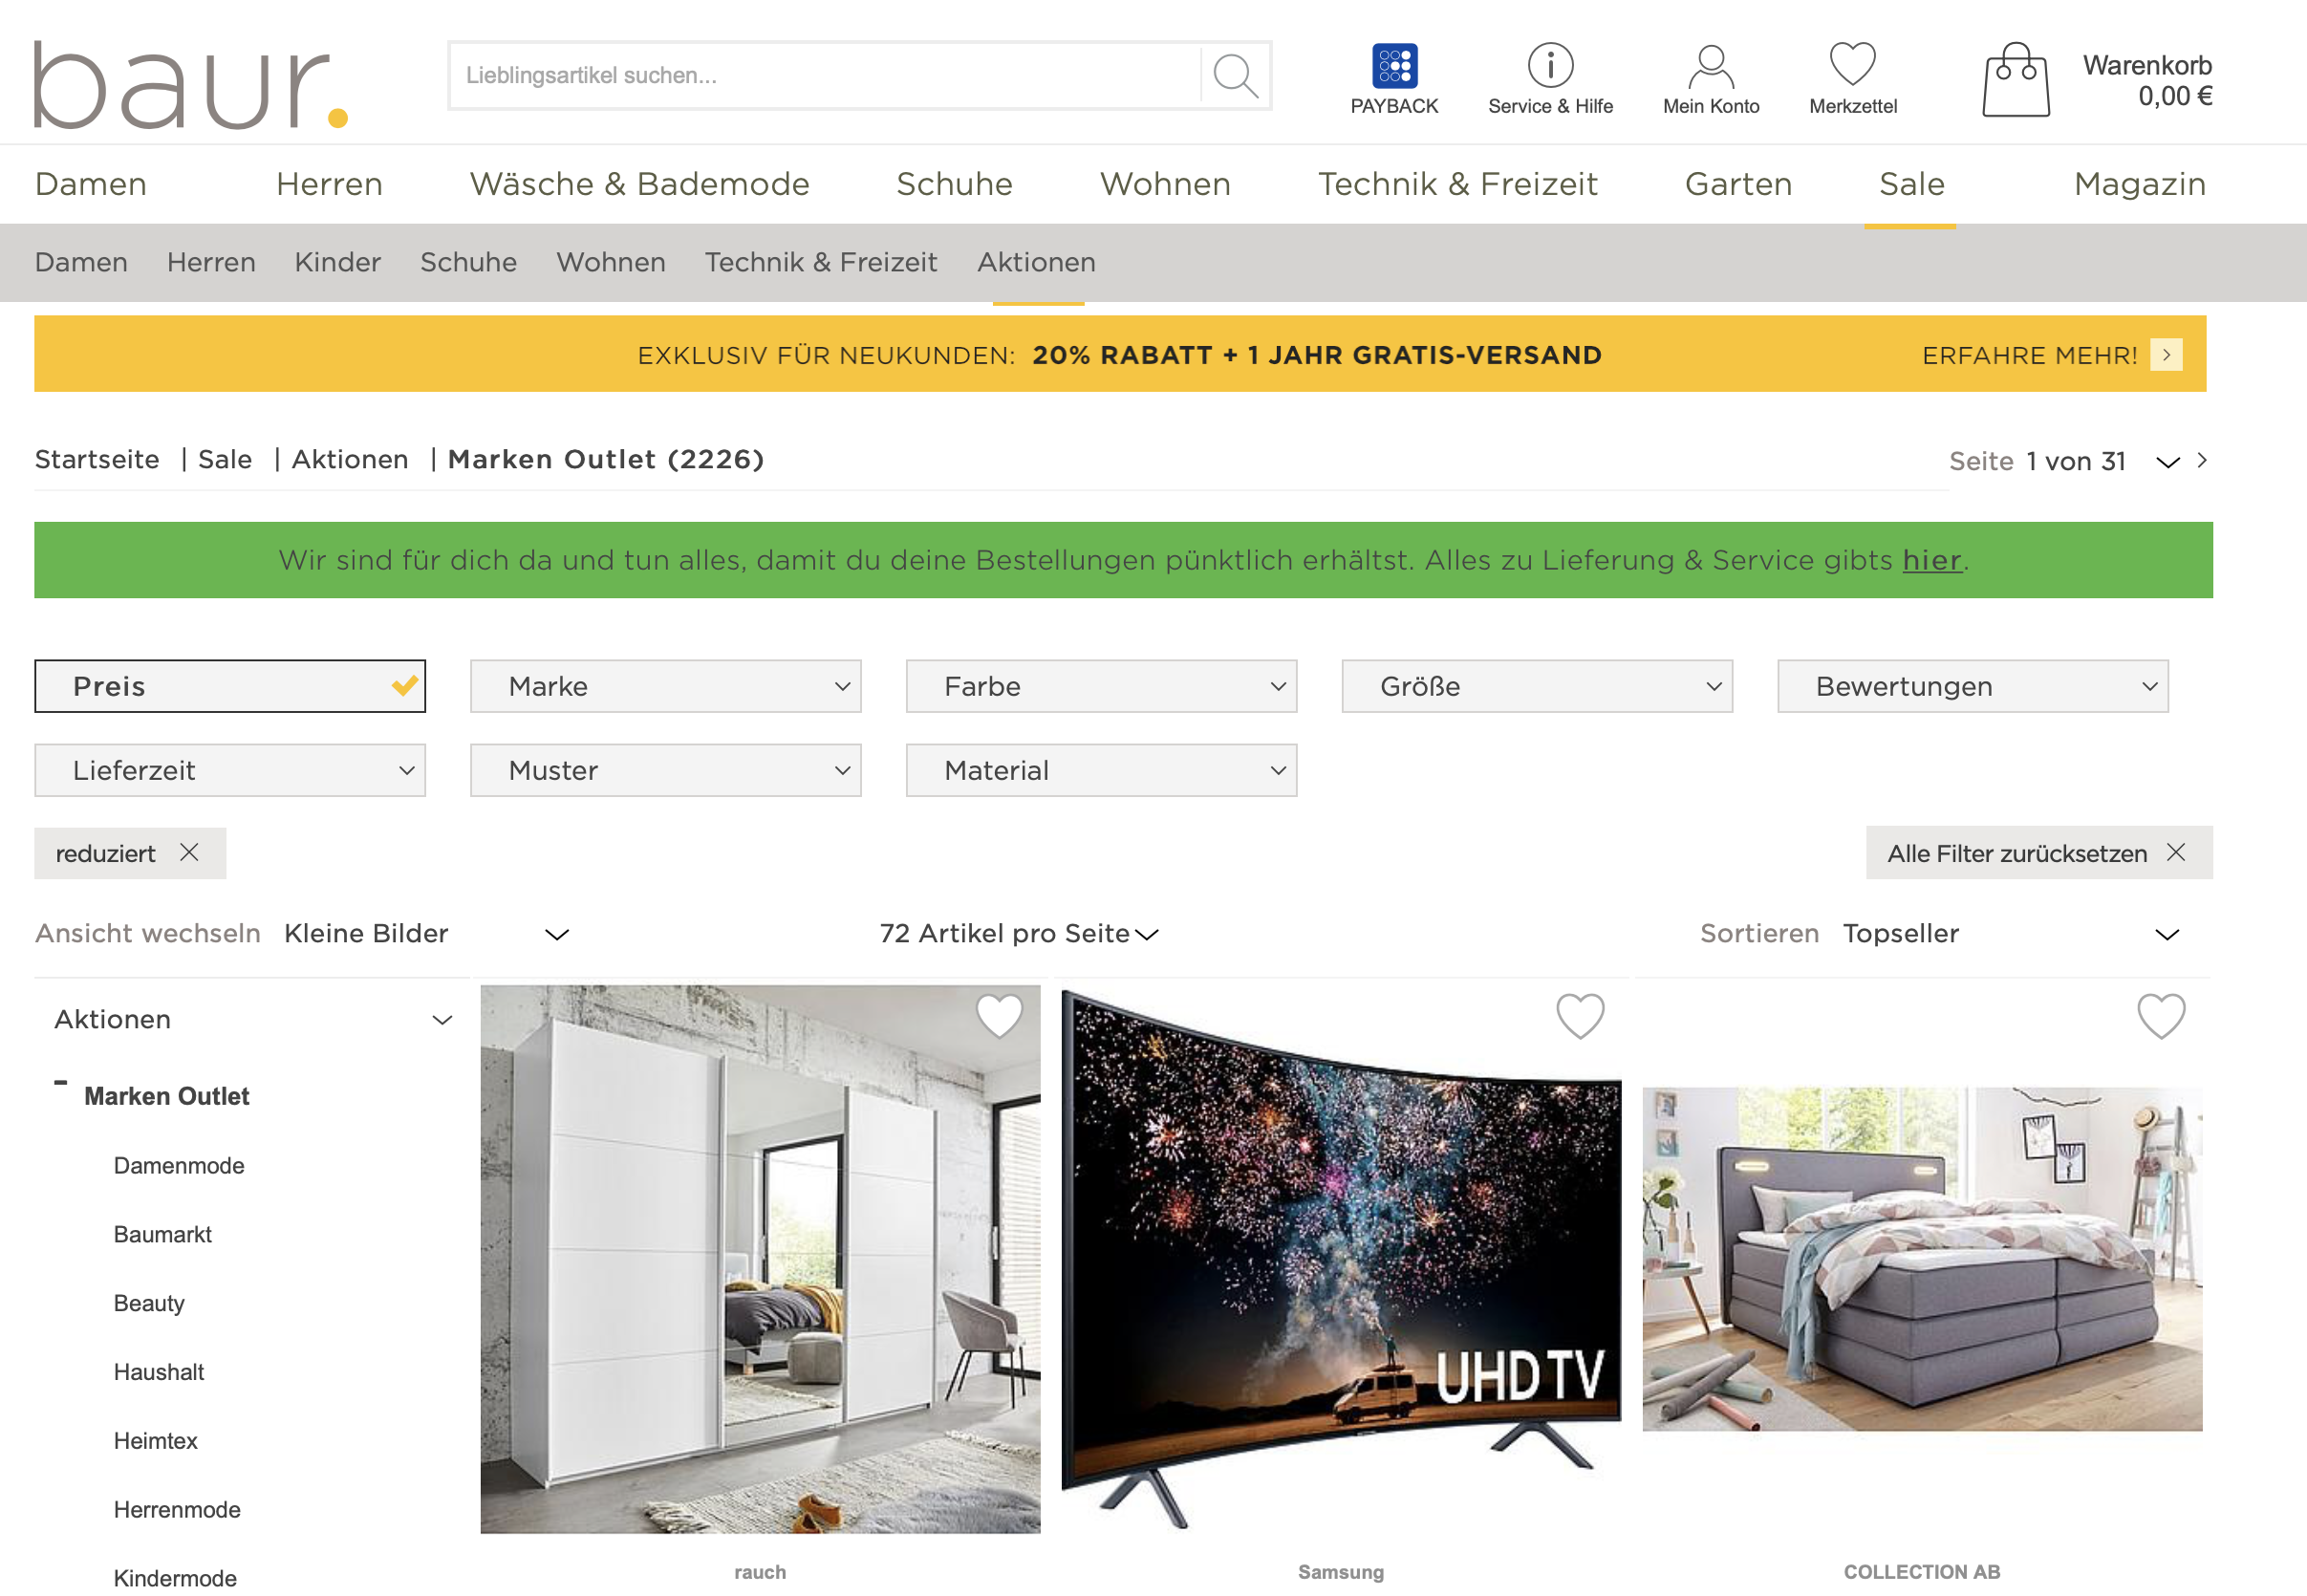Click the Service & Hilfe info icon
Screen dimensions: 2307x1596
[1549, 64]
